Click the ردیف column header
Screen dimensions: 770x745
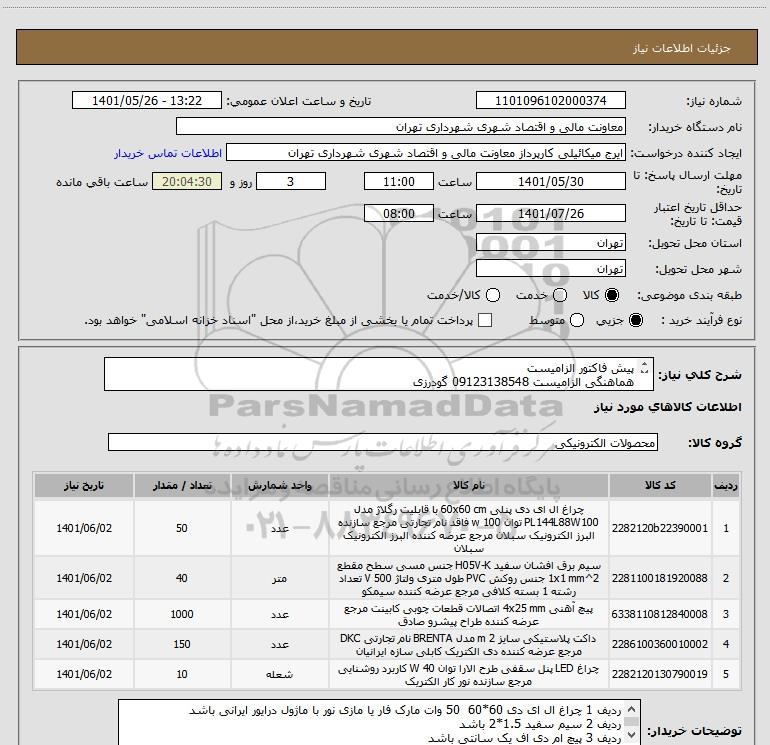pyautogui.click(x=726, y=485)
